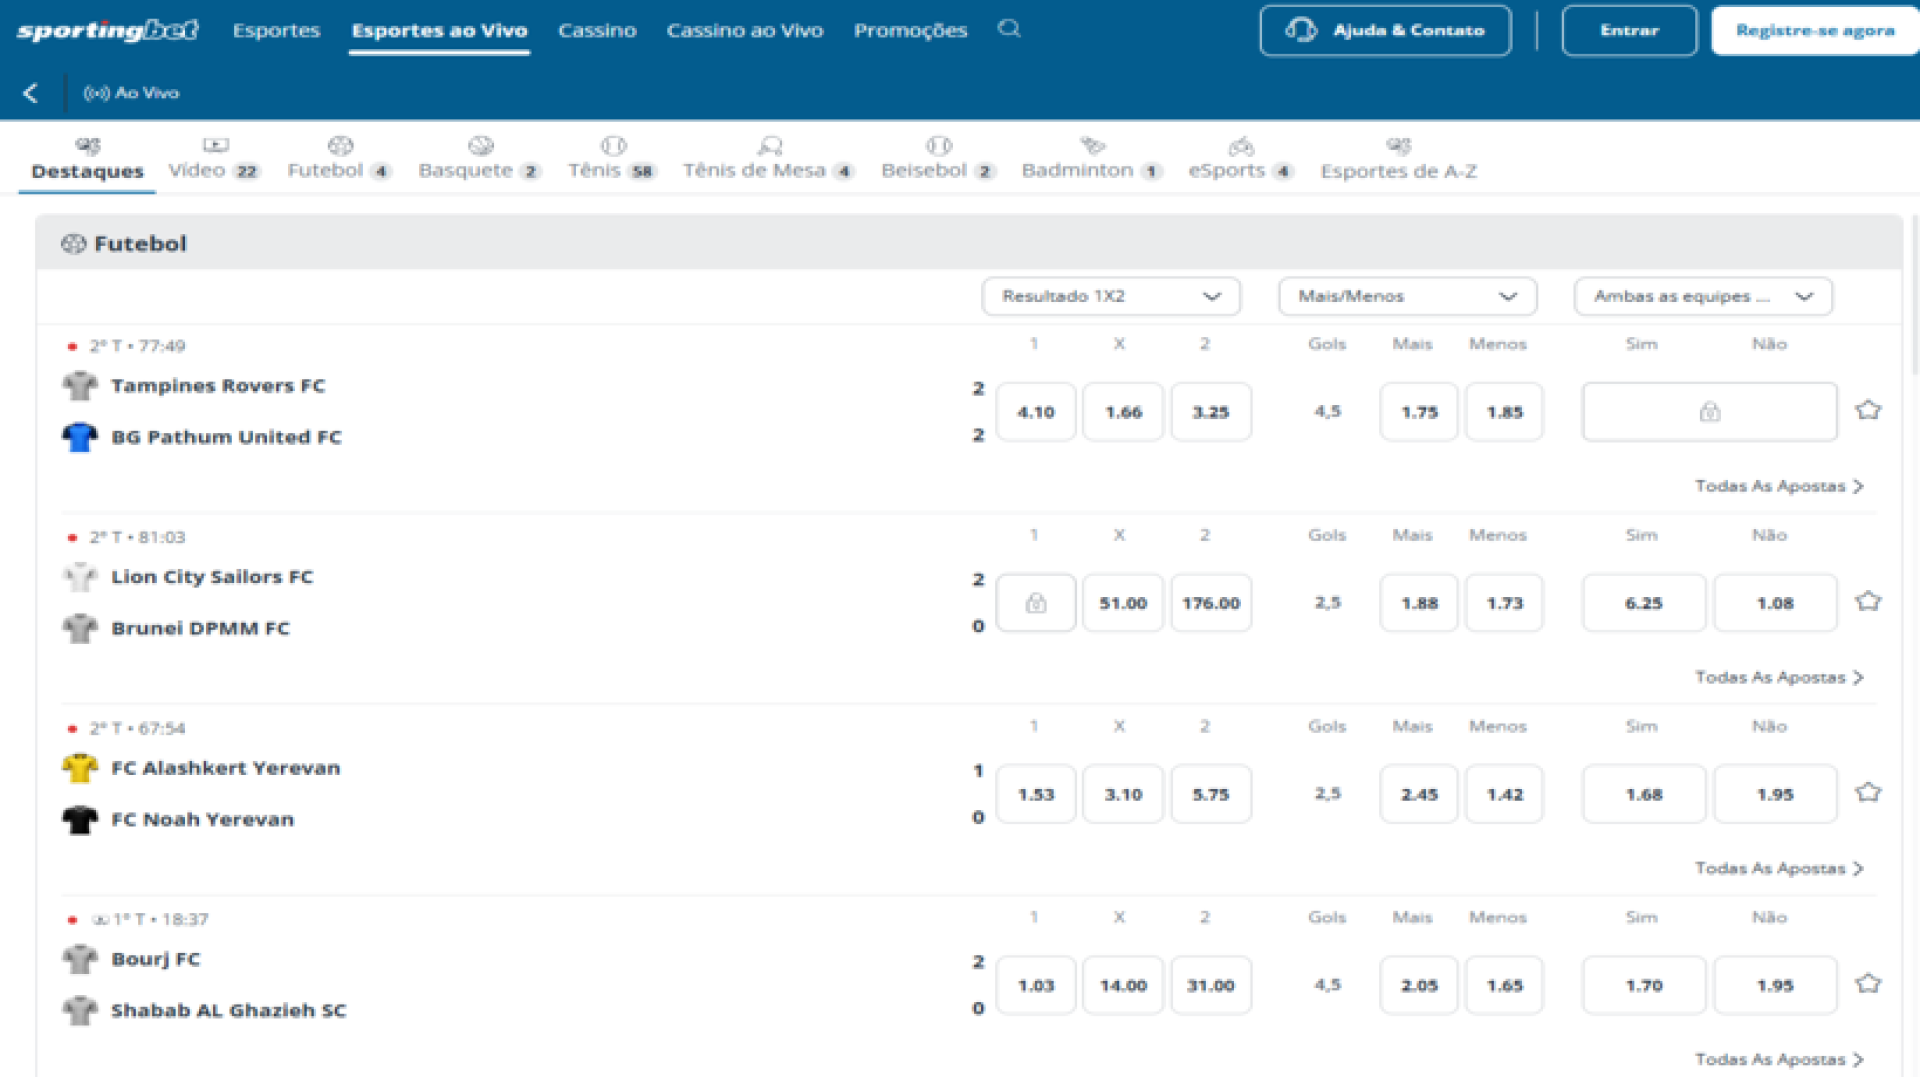Open the Promoções menu item

tap(910, 30)
